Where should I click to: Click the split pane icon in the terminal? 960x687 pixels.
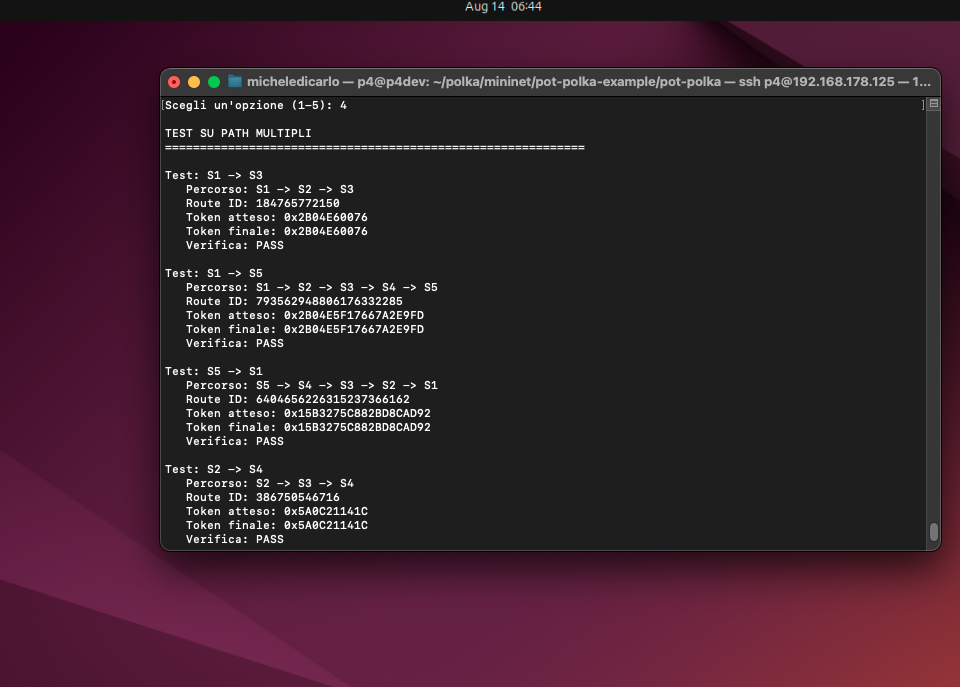933,104
